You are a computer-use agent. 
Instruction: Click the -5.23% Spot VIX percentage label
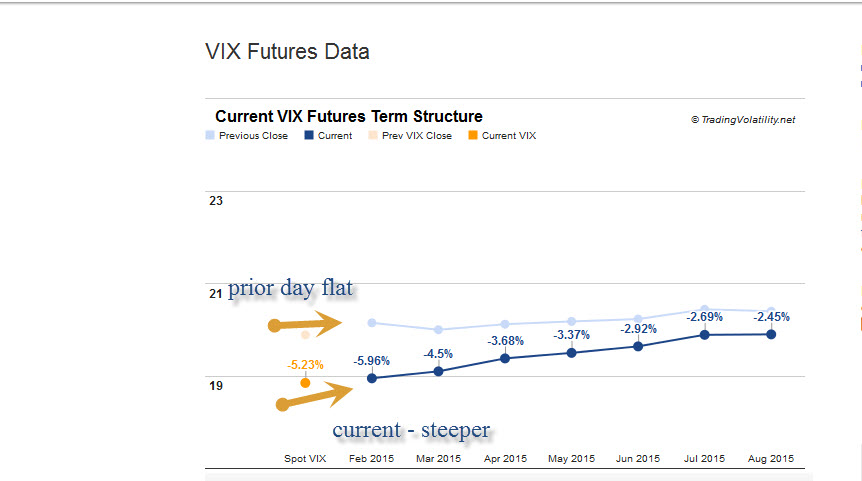tap(305, 365)
